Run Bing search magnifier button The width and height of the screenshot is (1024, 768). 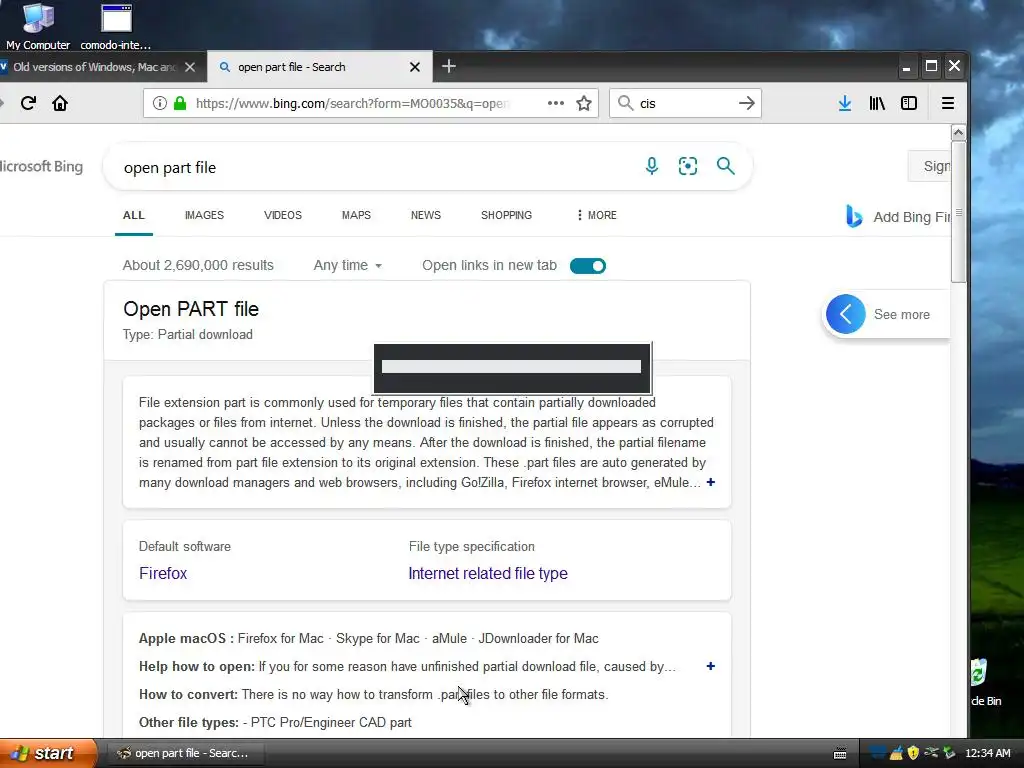(x=726, y=166)
